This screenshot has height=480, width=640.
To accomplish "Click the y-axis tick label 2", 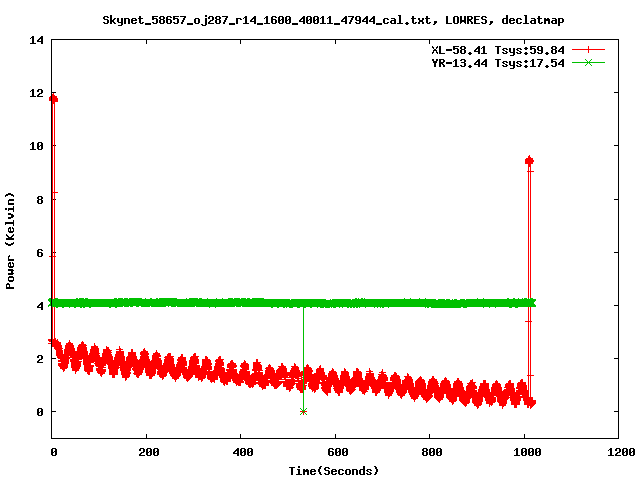I will click(40, 359).
